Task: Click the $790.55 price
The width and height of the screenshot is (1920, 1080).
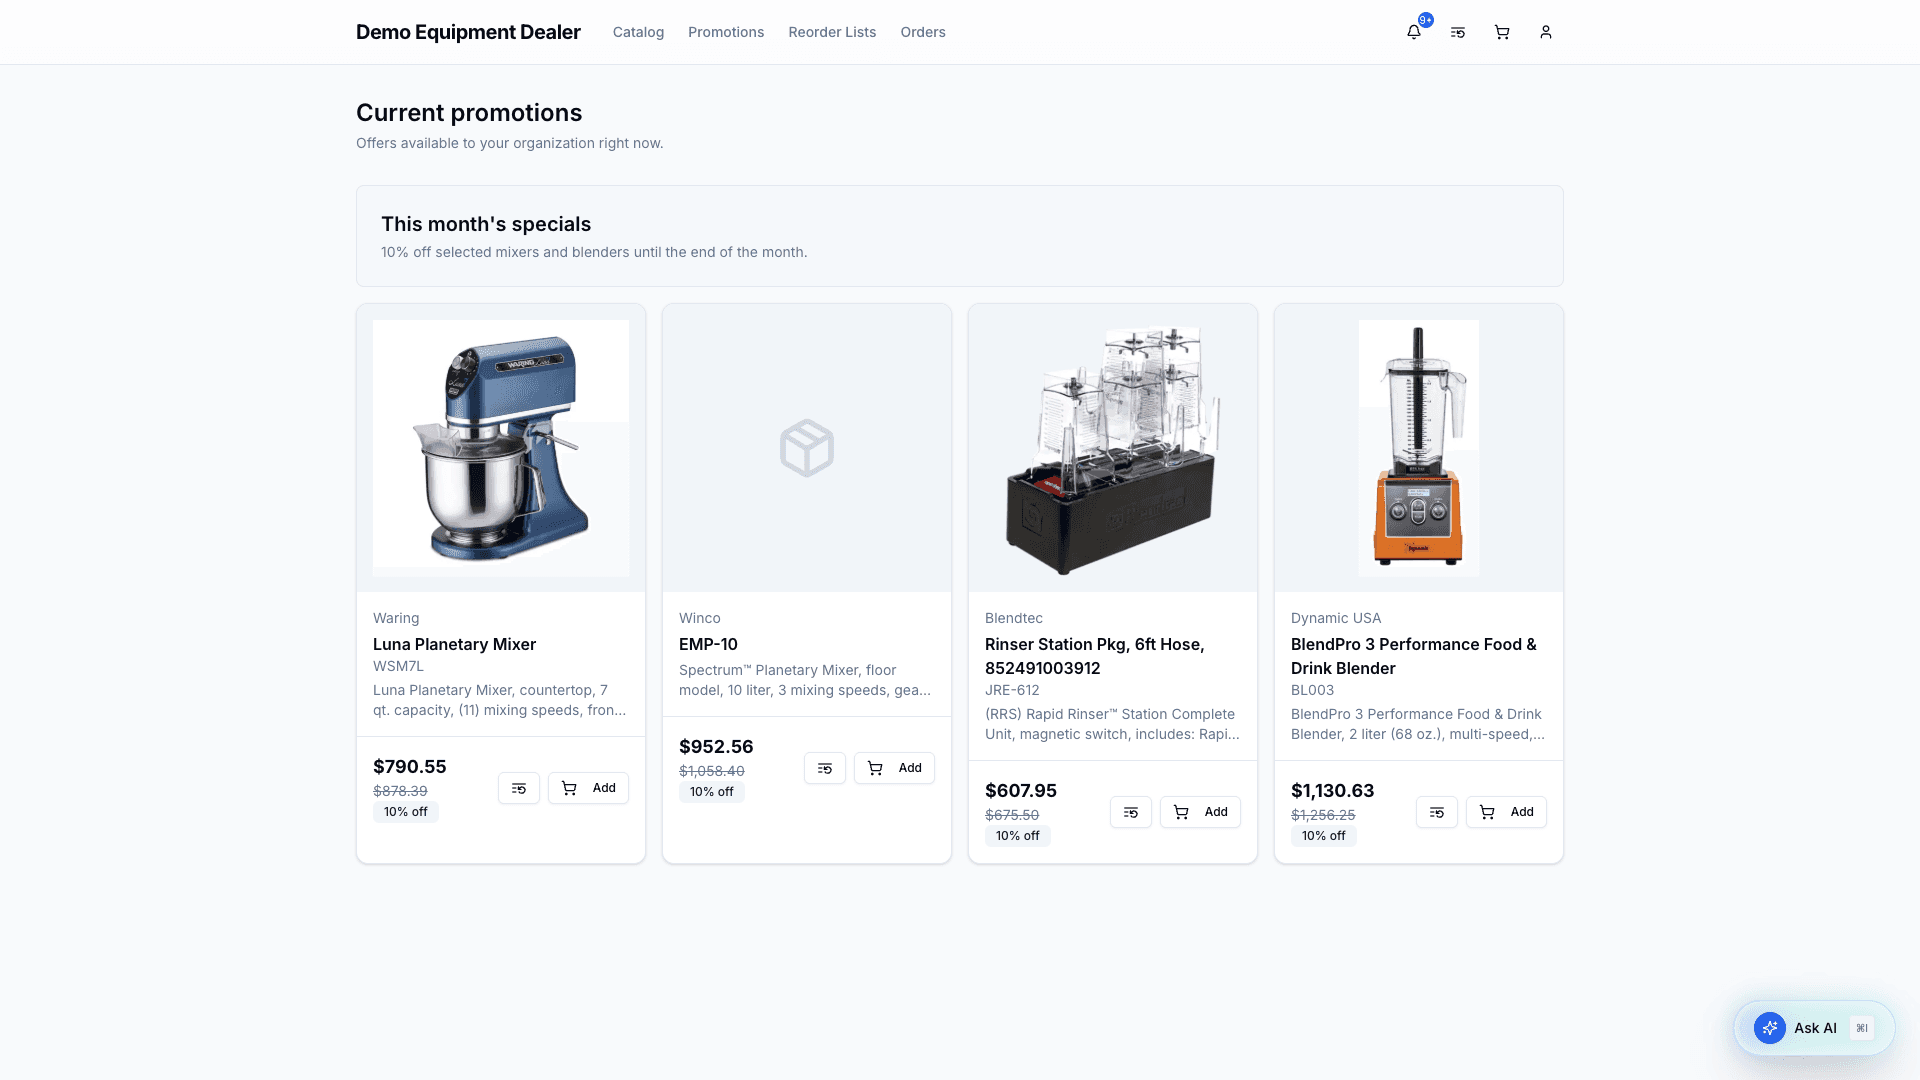Action: click(410, 766)
